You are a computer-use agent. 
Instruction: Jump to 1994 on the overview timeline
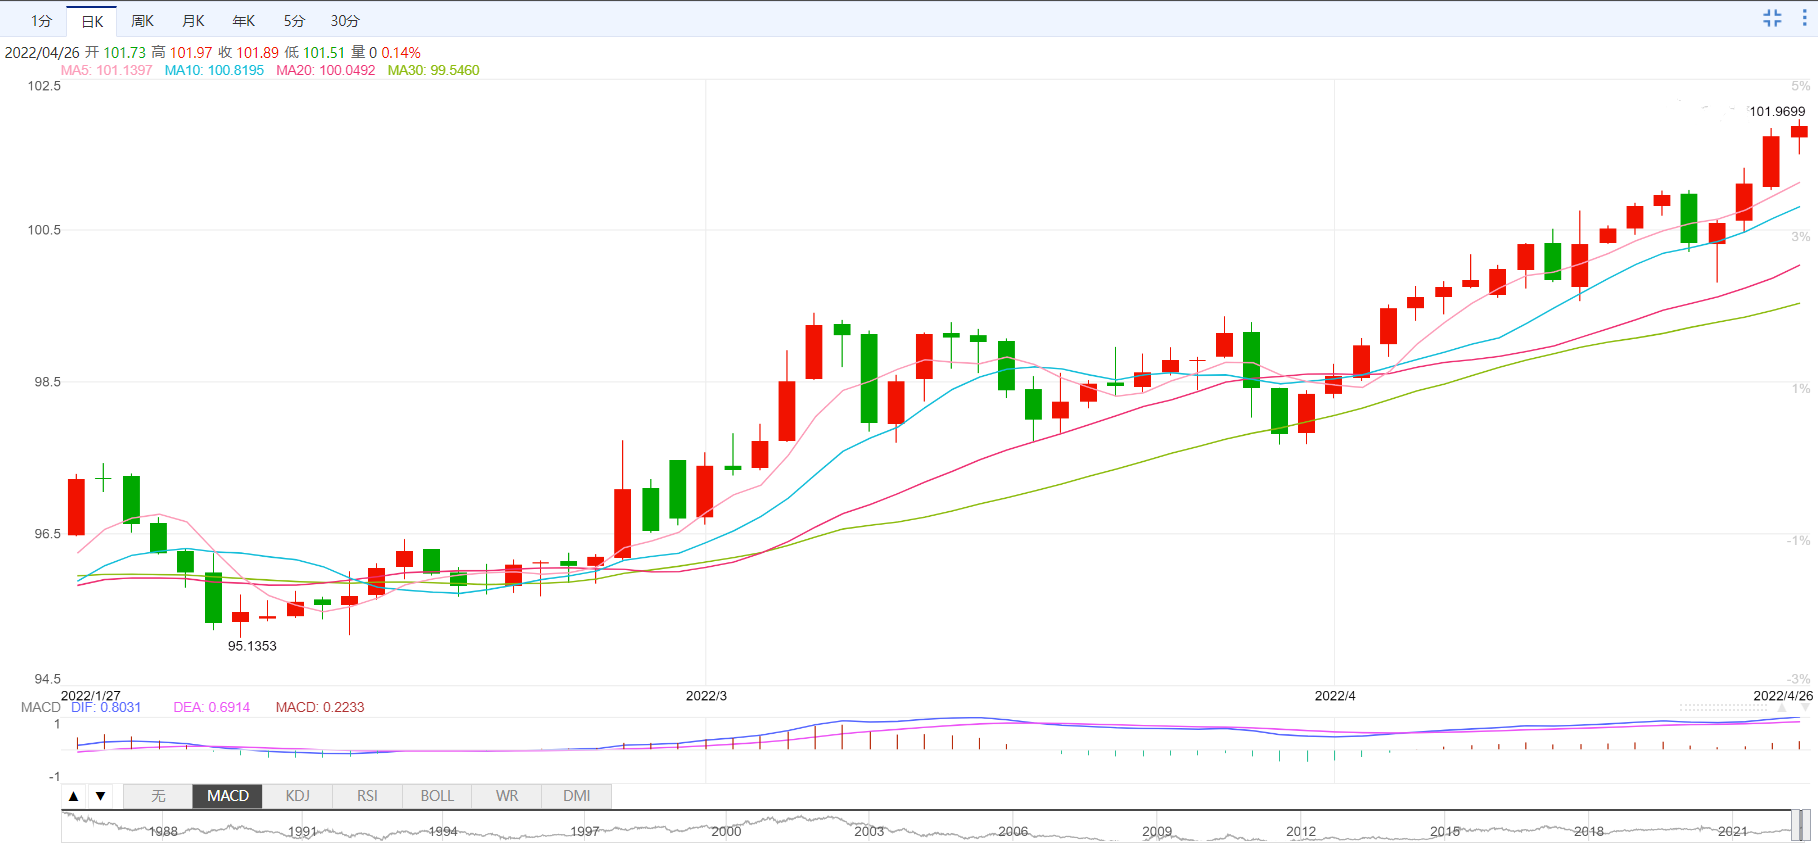(443, 832)
